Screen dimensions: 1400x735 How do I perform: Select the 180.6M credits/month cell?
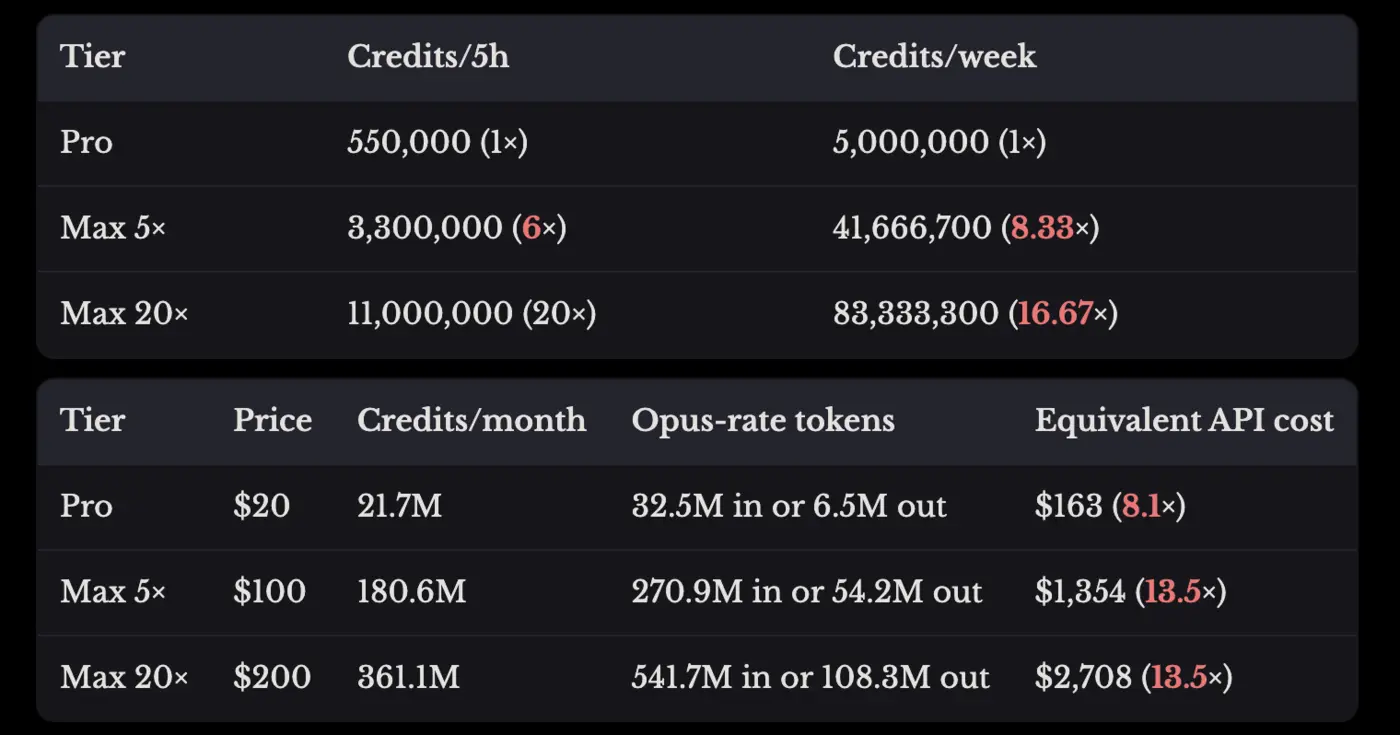[x=411, y=592]
